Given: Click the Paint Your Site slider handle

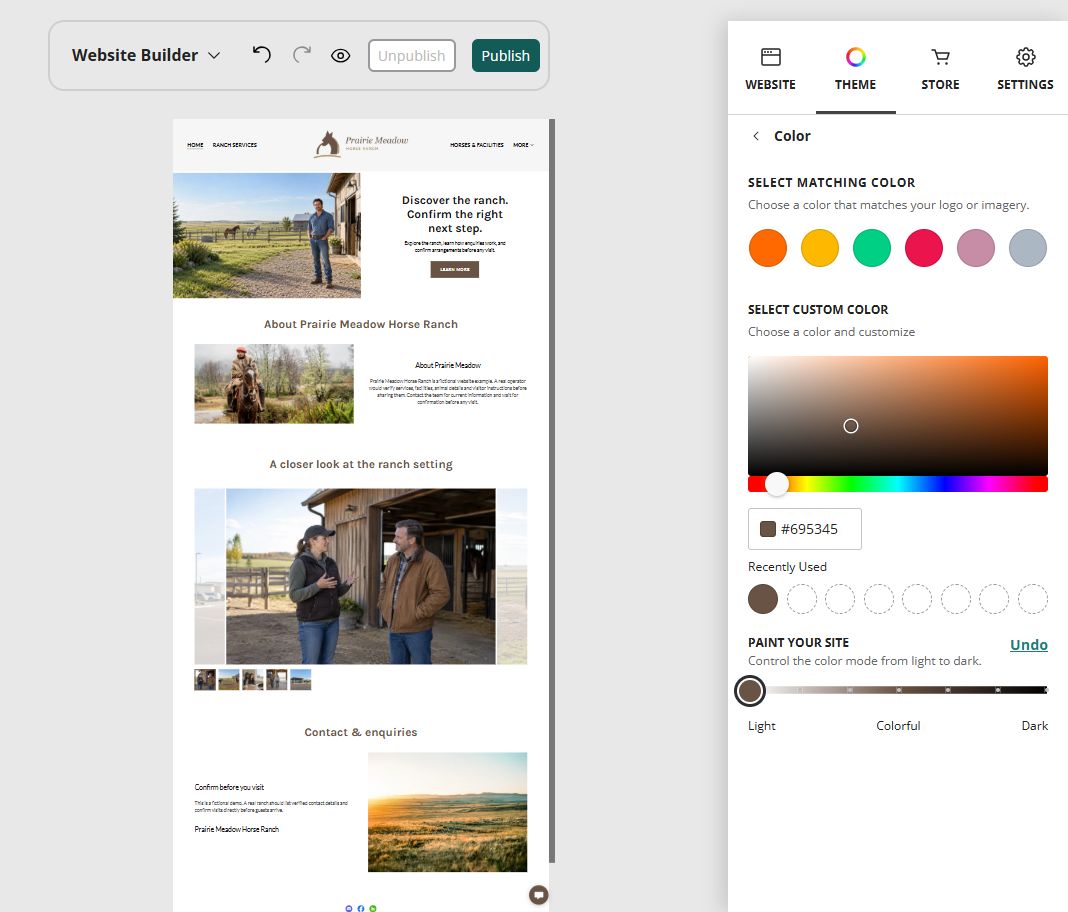Looking at the screenshot, I should [750, 691].
